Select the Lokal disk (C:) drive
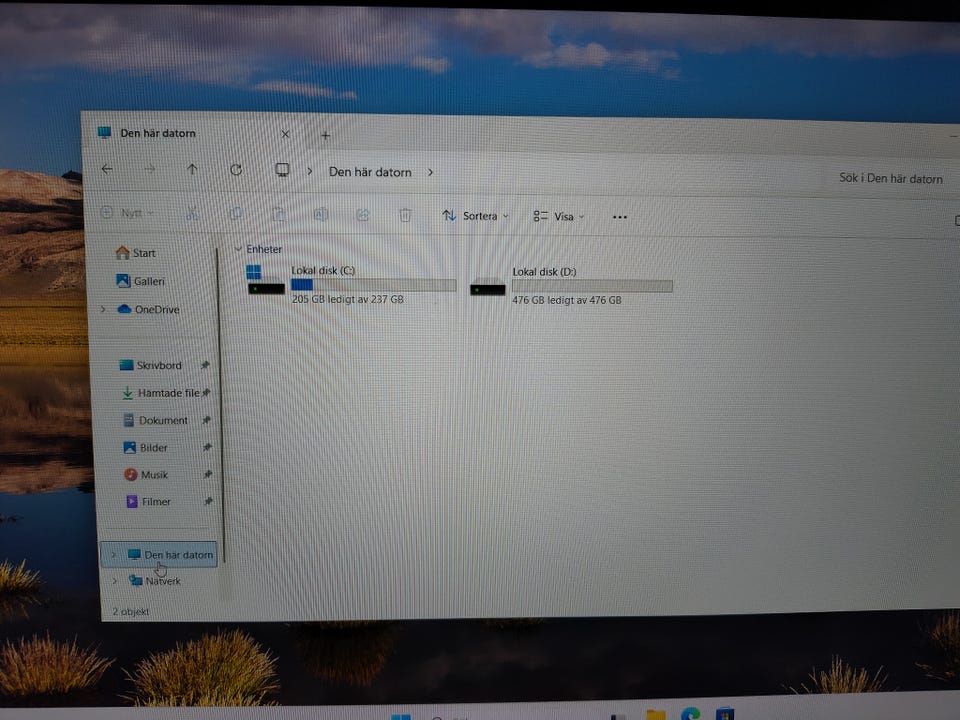The image size is (960, 720). 351,284
